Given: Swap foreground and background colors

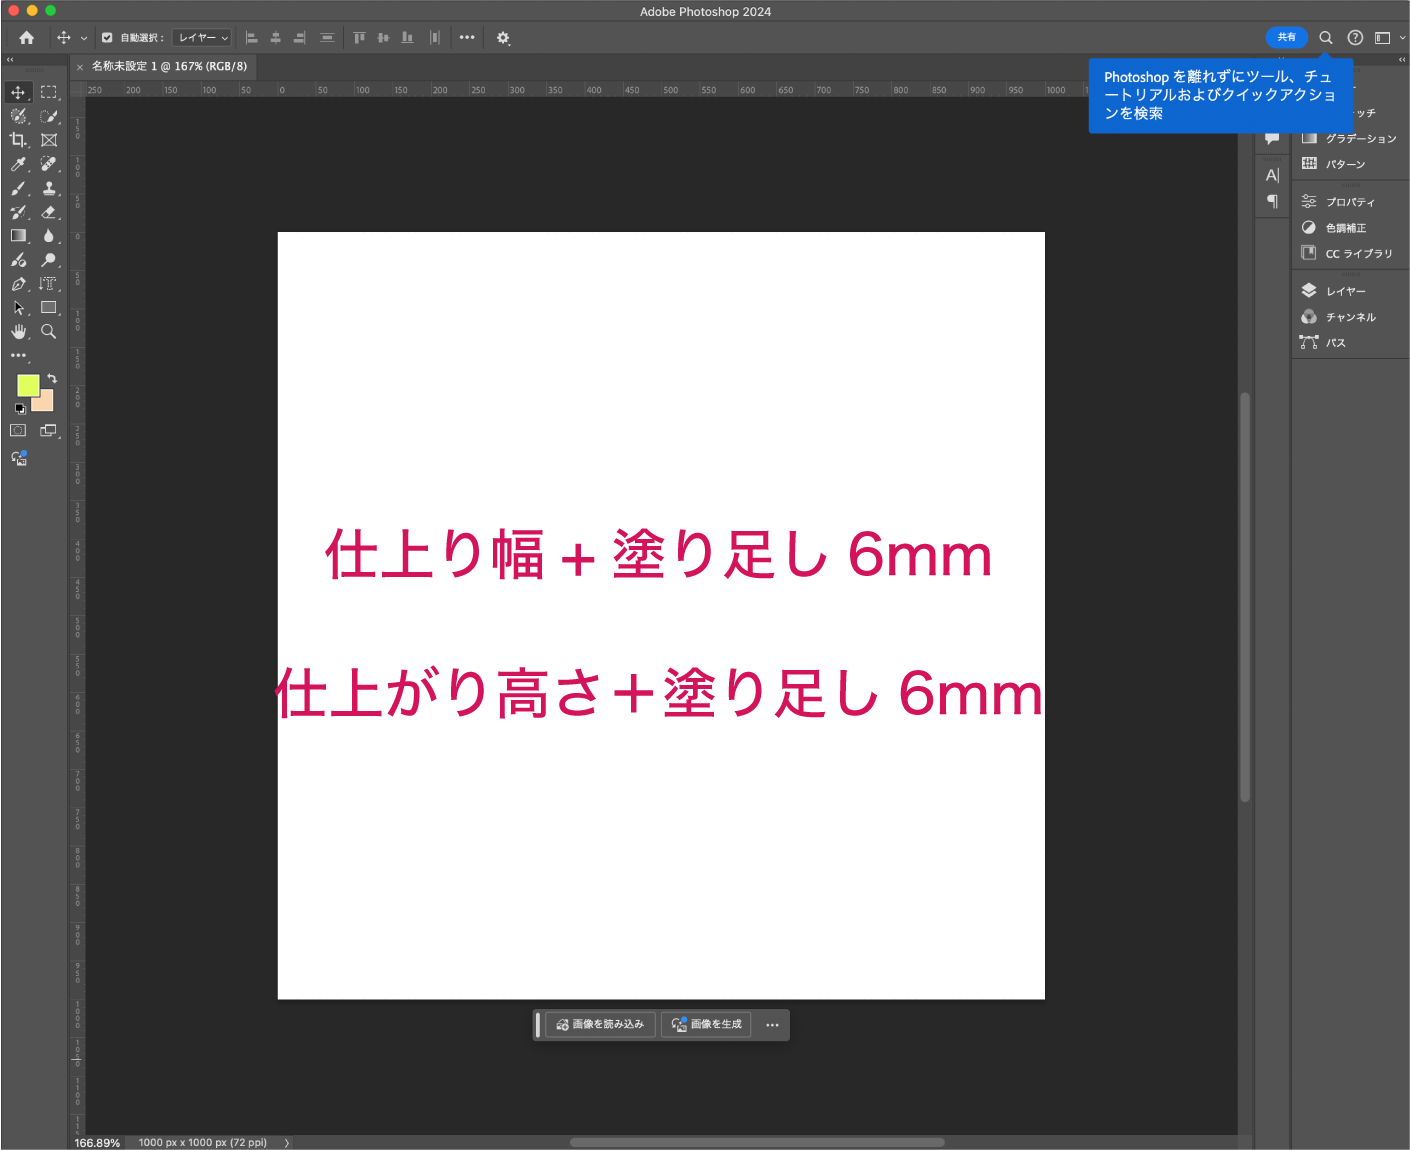Looking at the screenshot, I should tap(52, 379).
